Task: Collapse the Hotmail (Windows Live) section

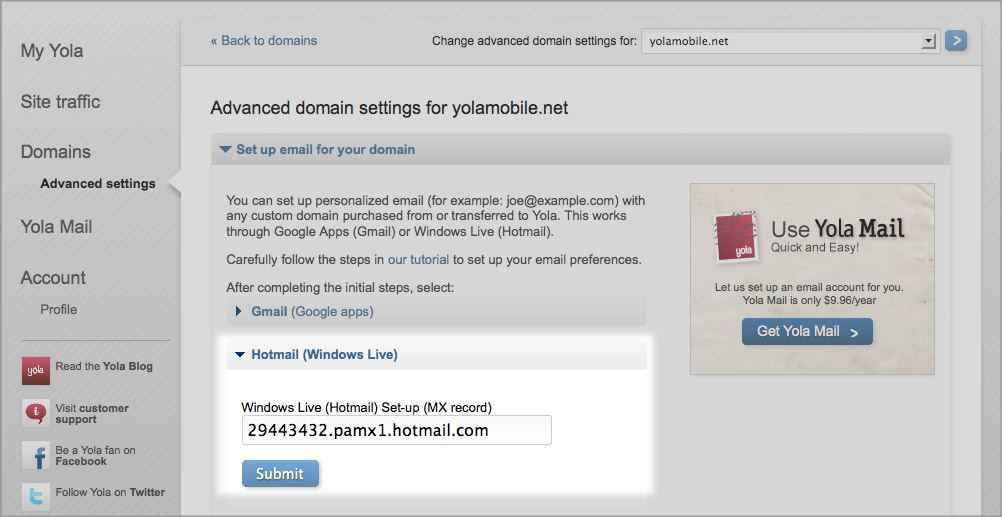Action: pyautogui.click(x=316, y=354)
